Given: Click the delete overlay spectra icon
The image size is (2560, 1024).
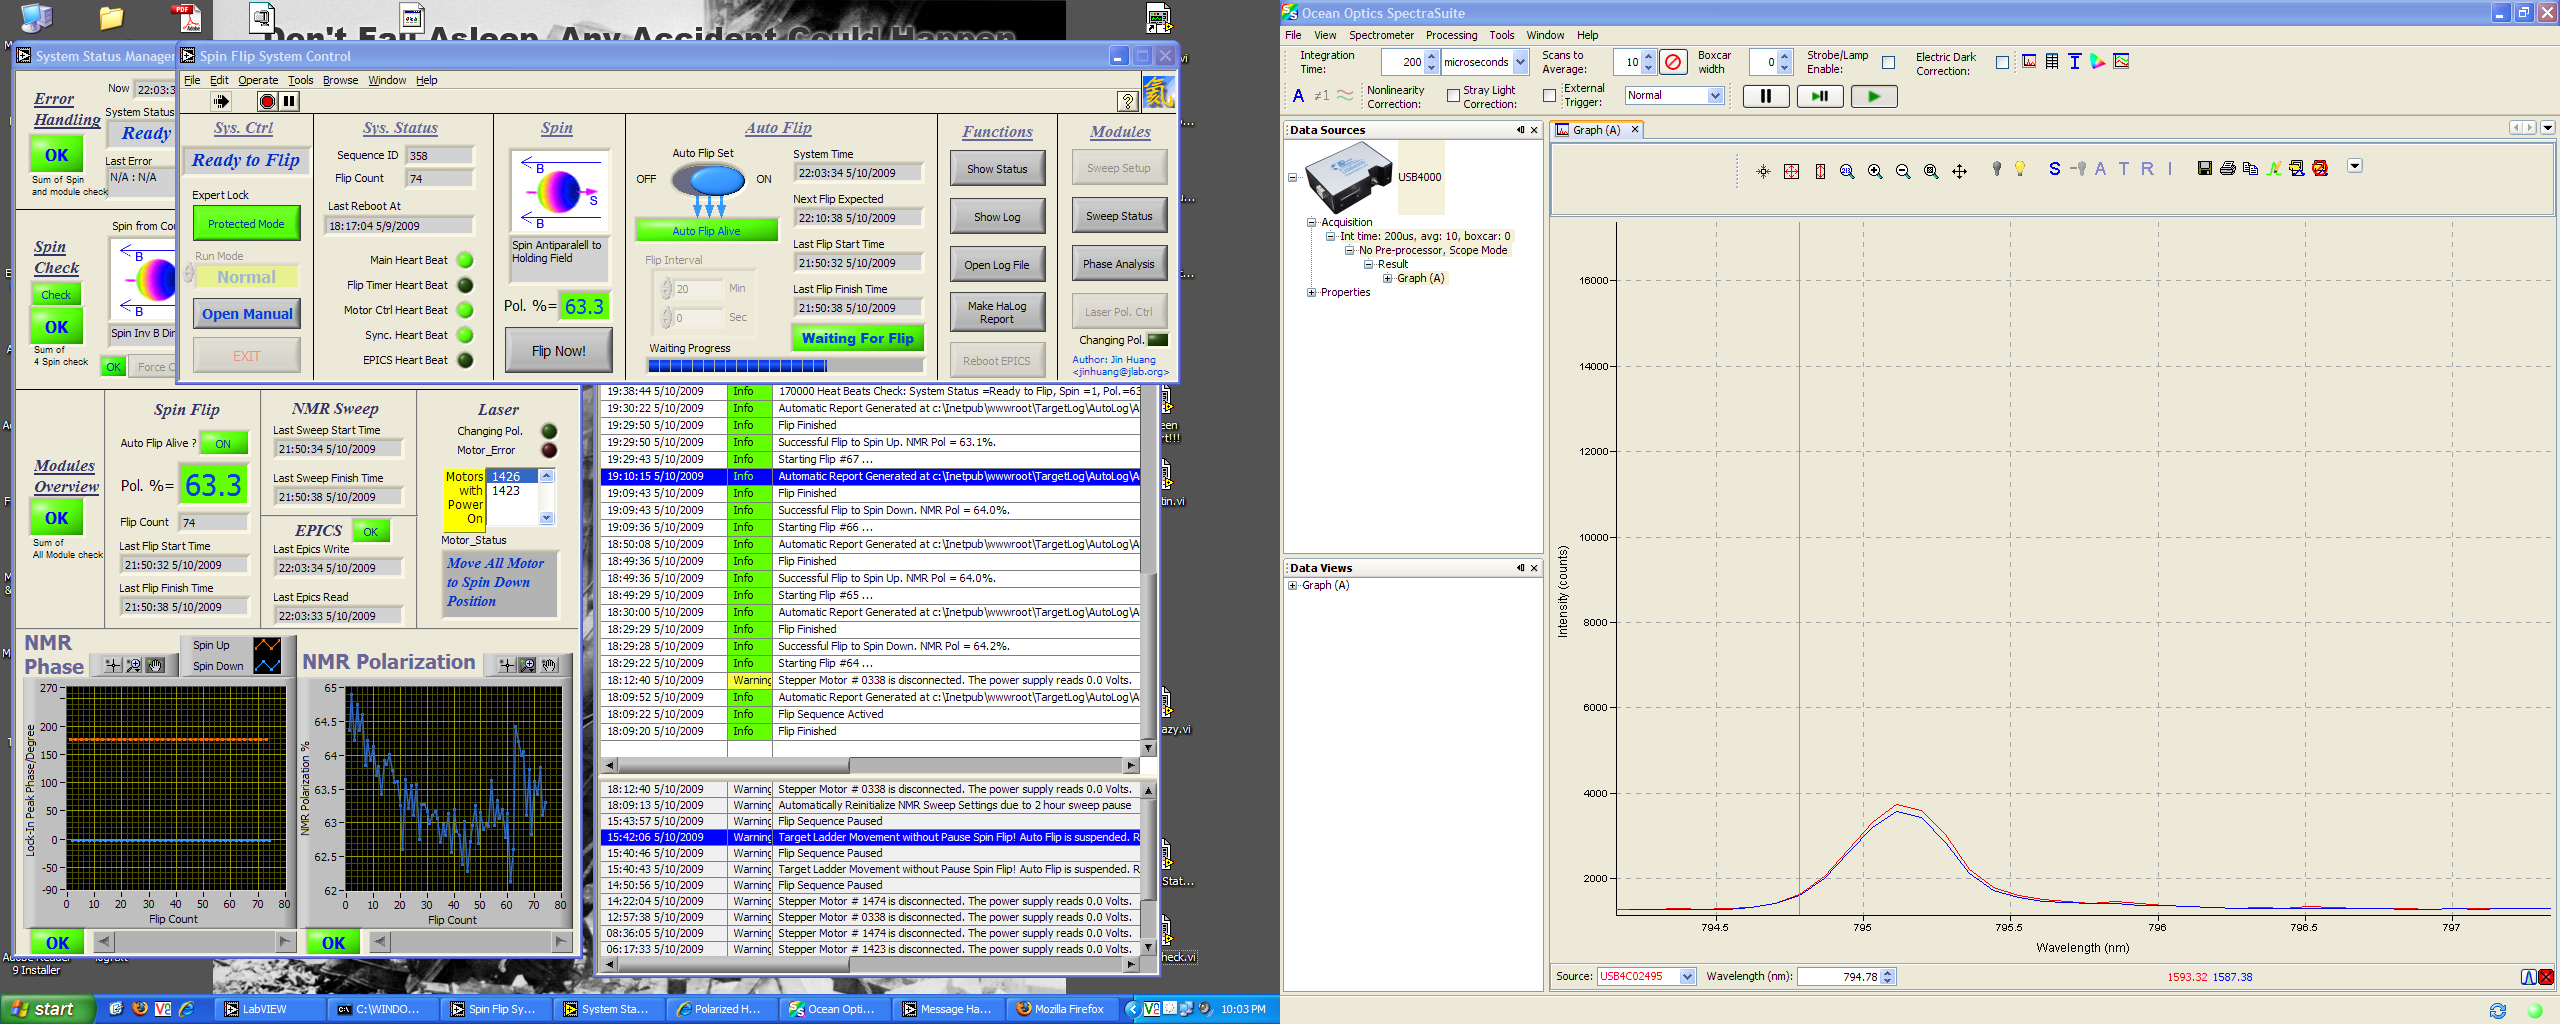Looking at the screenshot, I should point(2320,168).
